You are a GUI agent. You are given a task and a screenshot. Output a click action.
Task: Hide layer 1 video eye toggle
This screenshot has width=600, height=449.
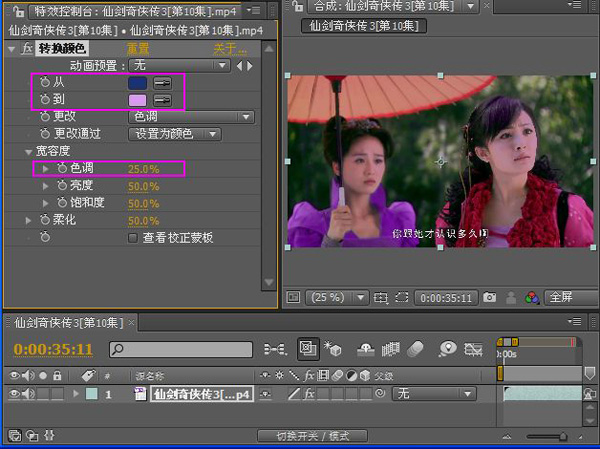pyautogui.click(x=14, y=393)
